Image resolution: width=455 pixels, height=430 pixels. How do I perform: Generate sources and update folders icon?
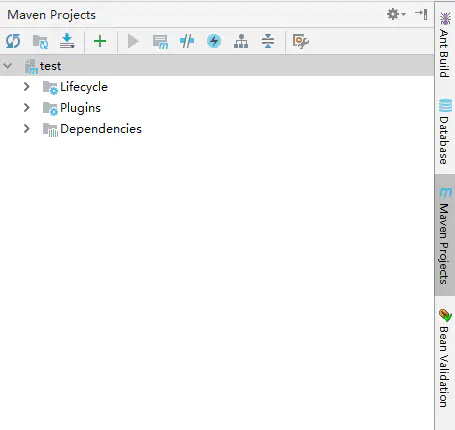pyautogui.click(x=40, y=42)
